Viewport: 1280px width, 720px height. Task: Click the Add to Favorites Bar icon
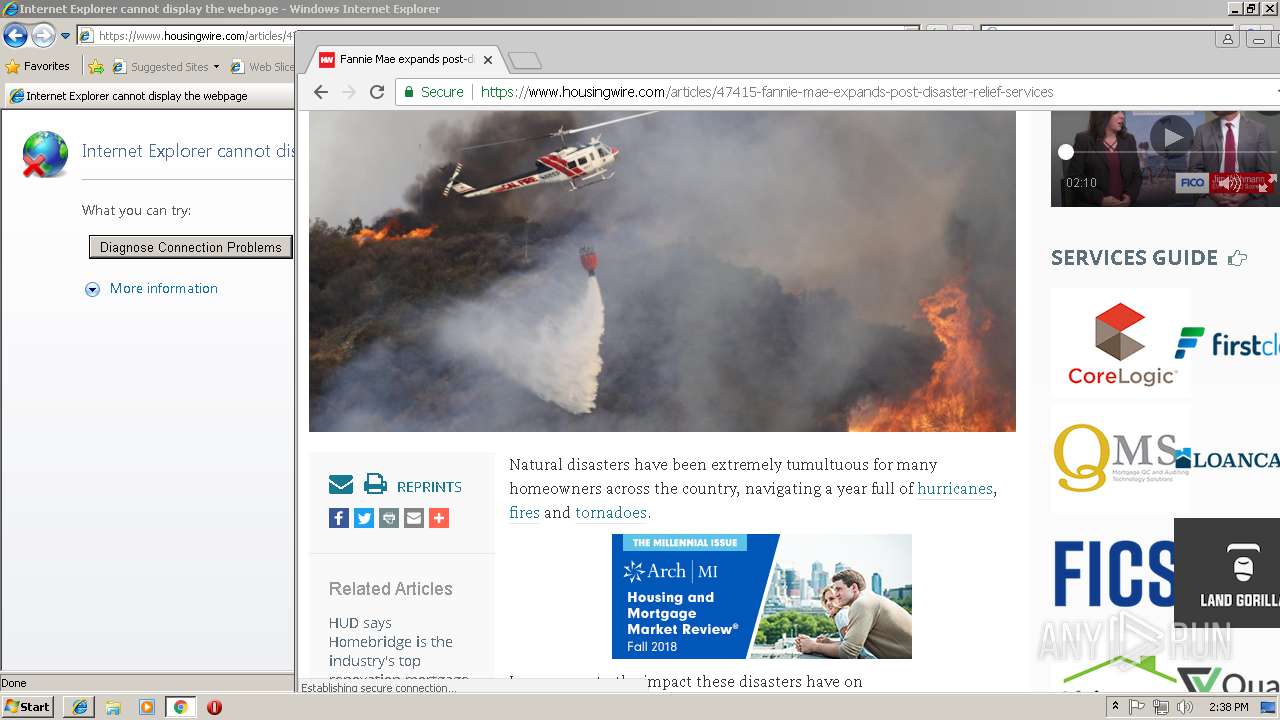[x=96, y=67]
